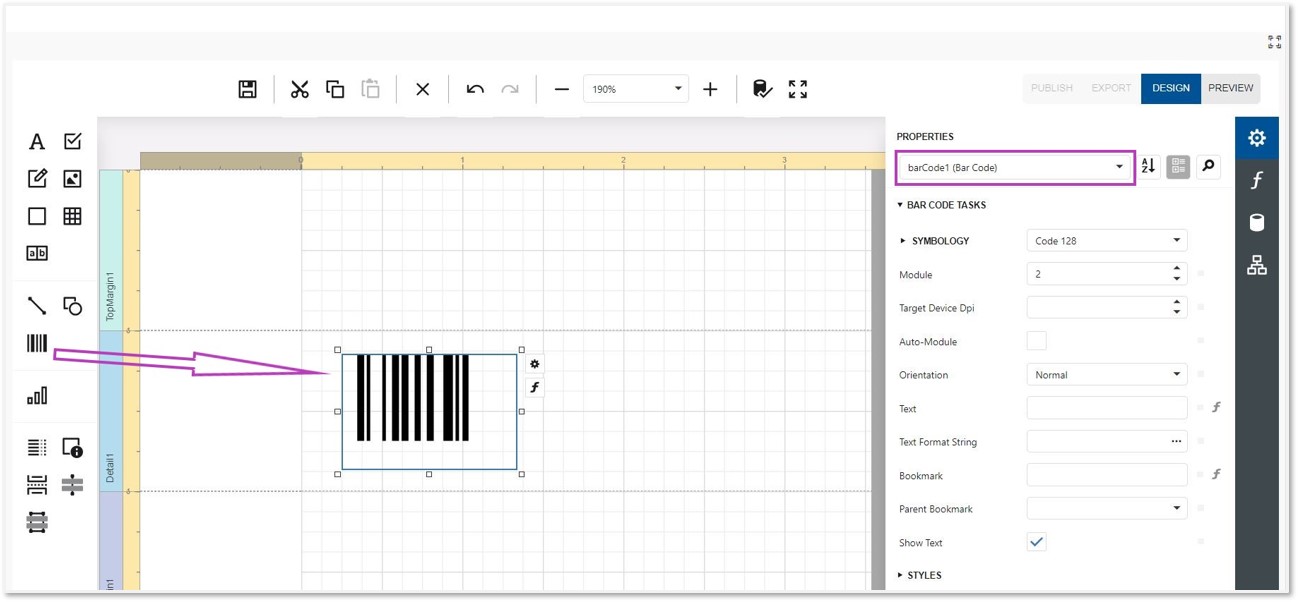Open the Orientation dropdown
1298x602 pixels.
[1106, 375]
